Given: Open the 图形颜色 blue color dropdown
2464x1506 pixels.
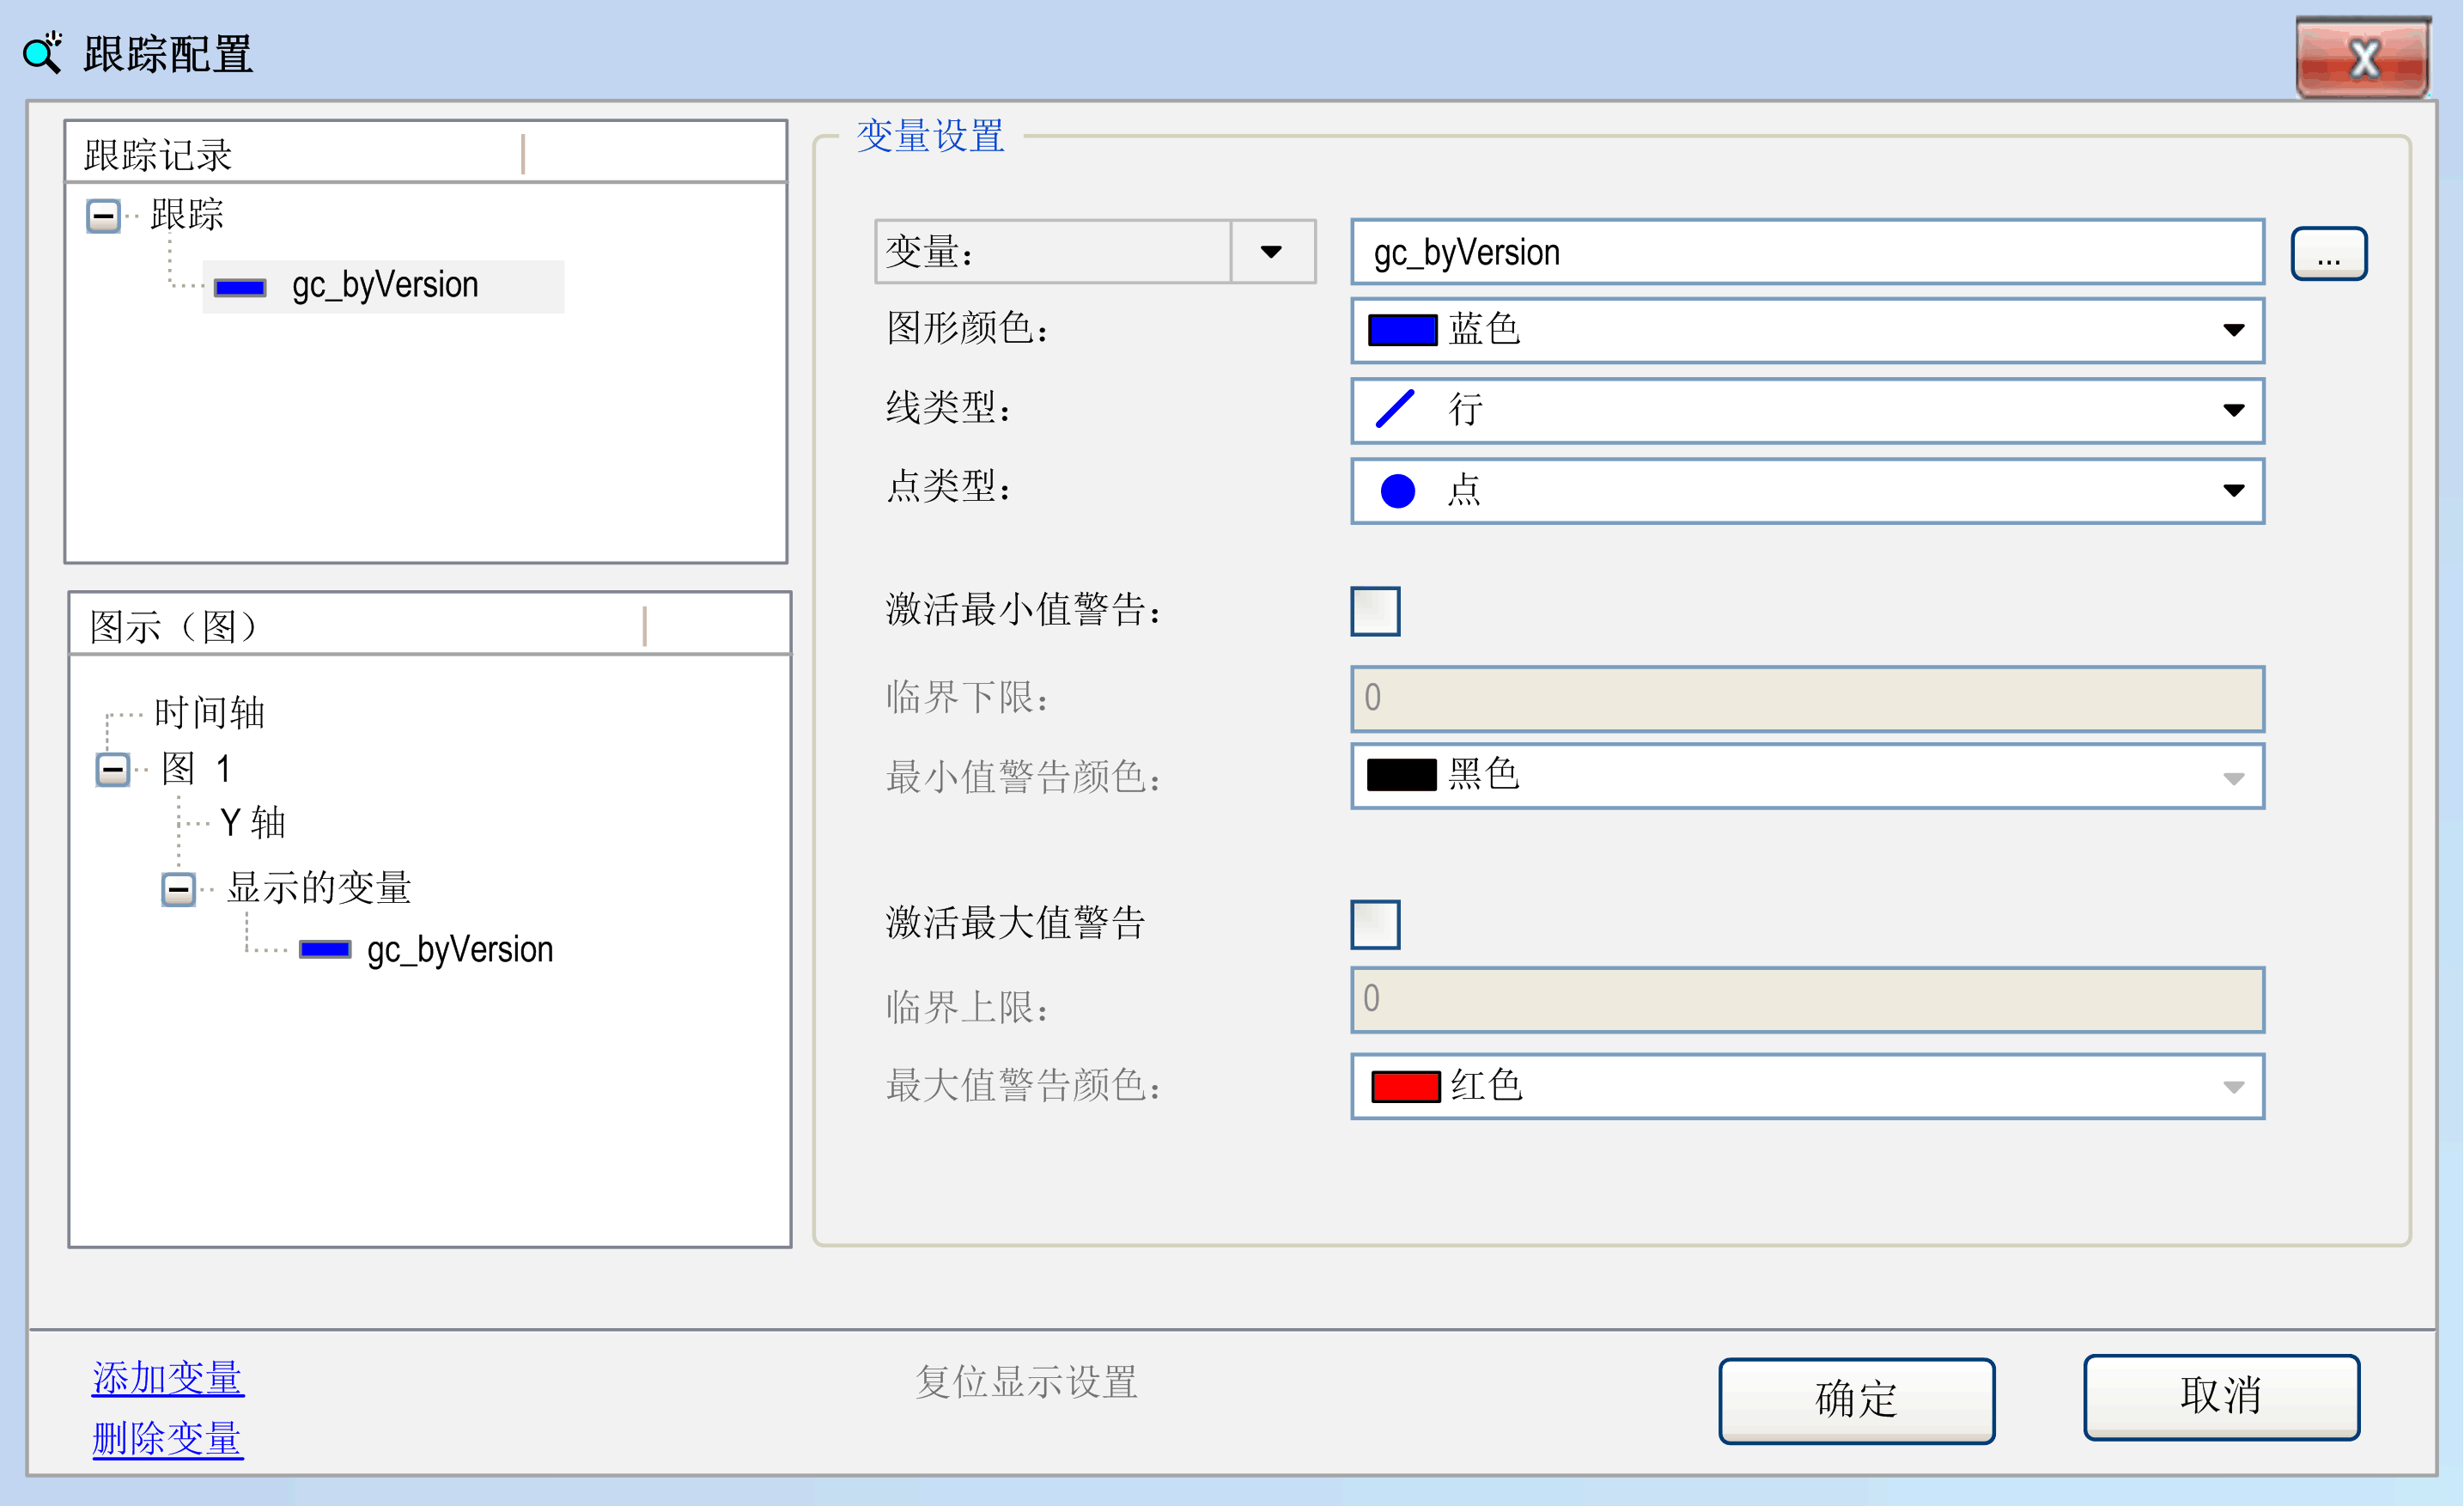Looking at the screenshot, I should coord(2233,330).
